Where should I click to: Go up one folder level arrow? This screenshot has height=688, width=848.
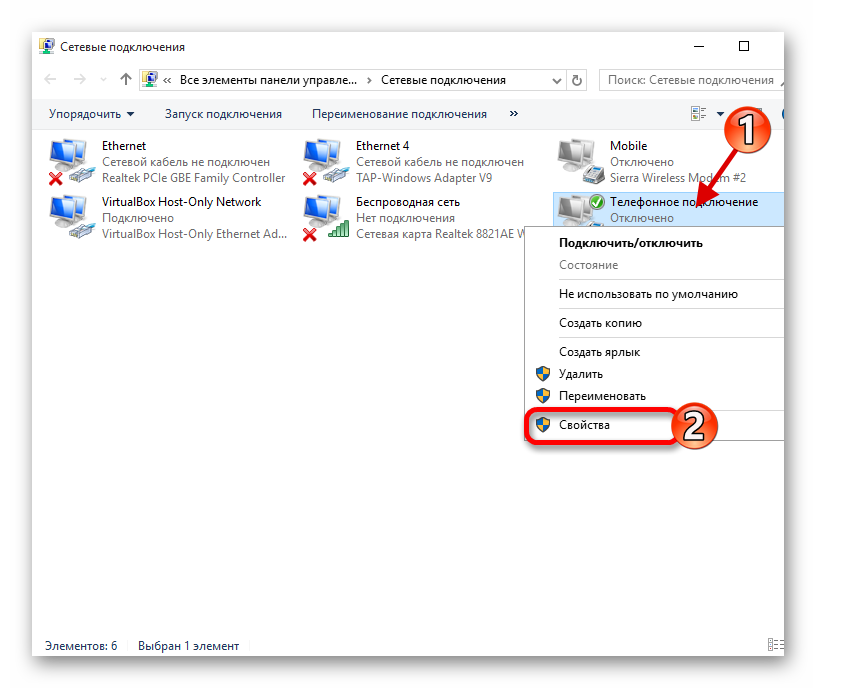[x=125, y=80]
